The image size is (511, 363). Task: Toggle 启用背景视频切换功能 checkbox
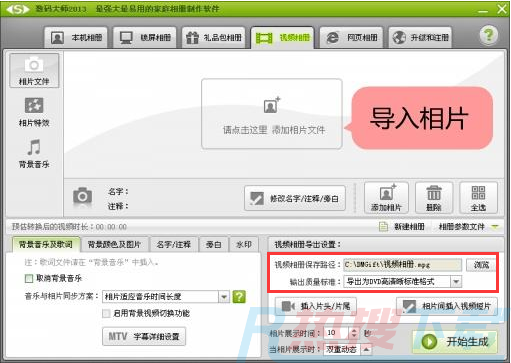pos(106,313)
